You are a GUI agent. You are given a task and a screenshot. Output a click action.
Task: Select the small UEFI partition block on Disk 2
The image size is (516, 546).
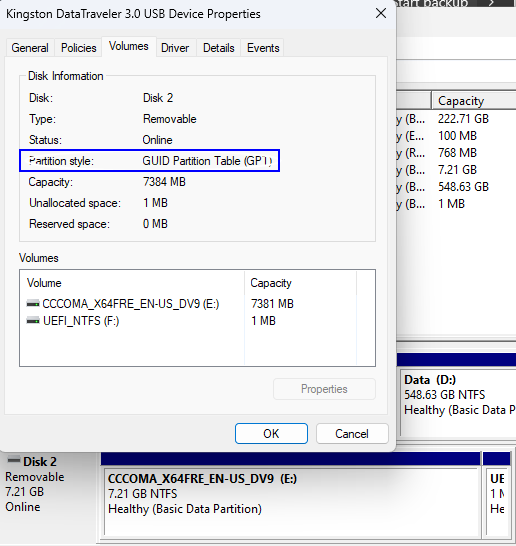(x=498, y=501)
